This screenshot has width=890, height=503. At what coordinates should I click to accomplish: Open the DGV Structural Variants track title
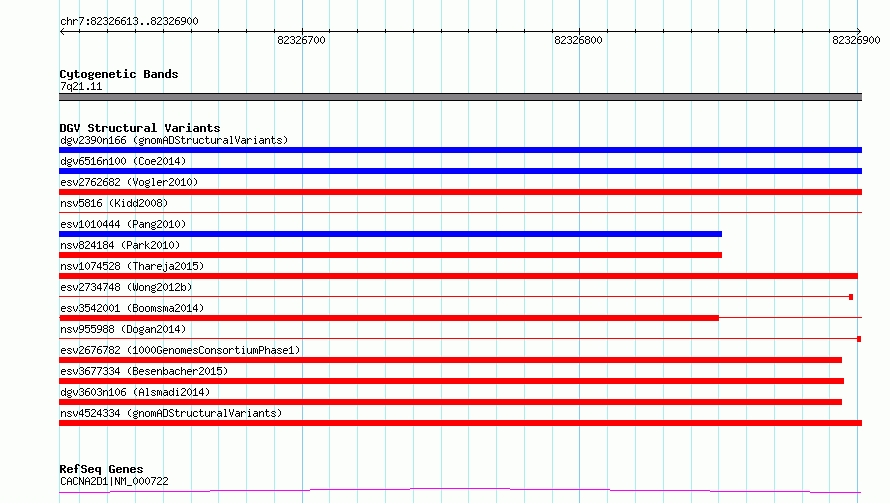tap(140, 128)
